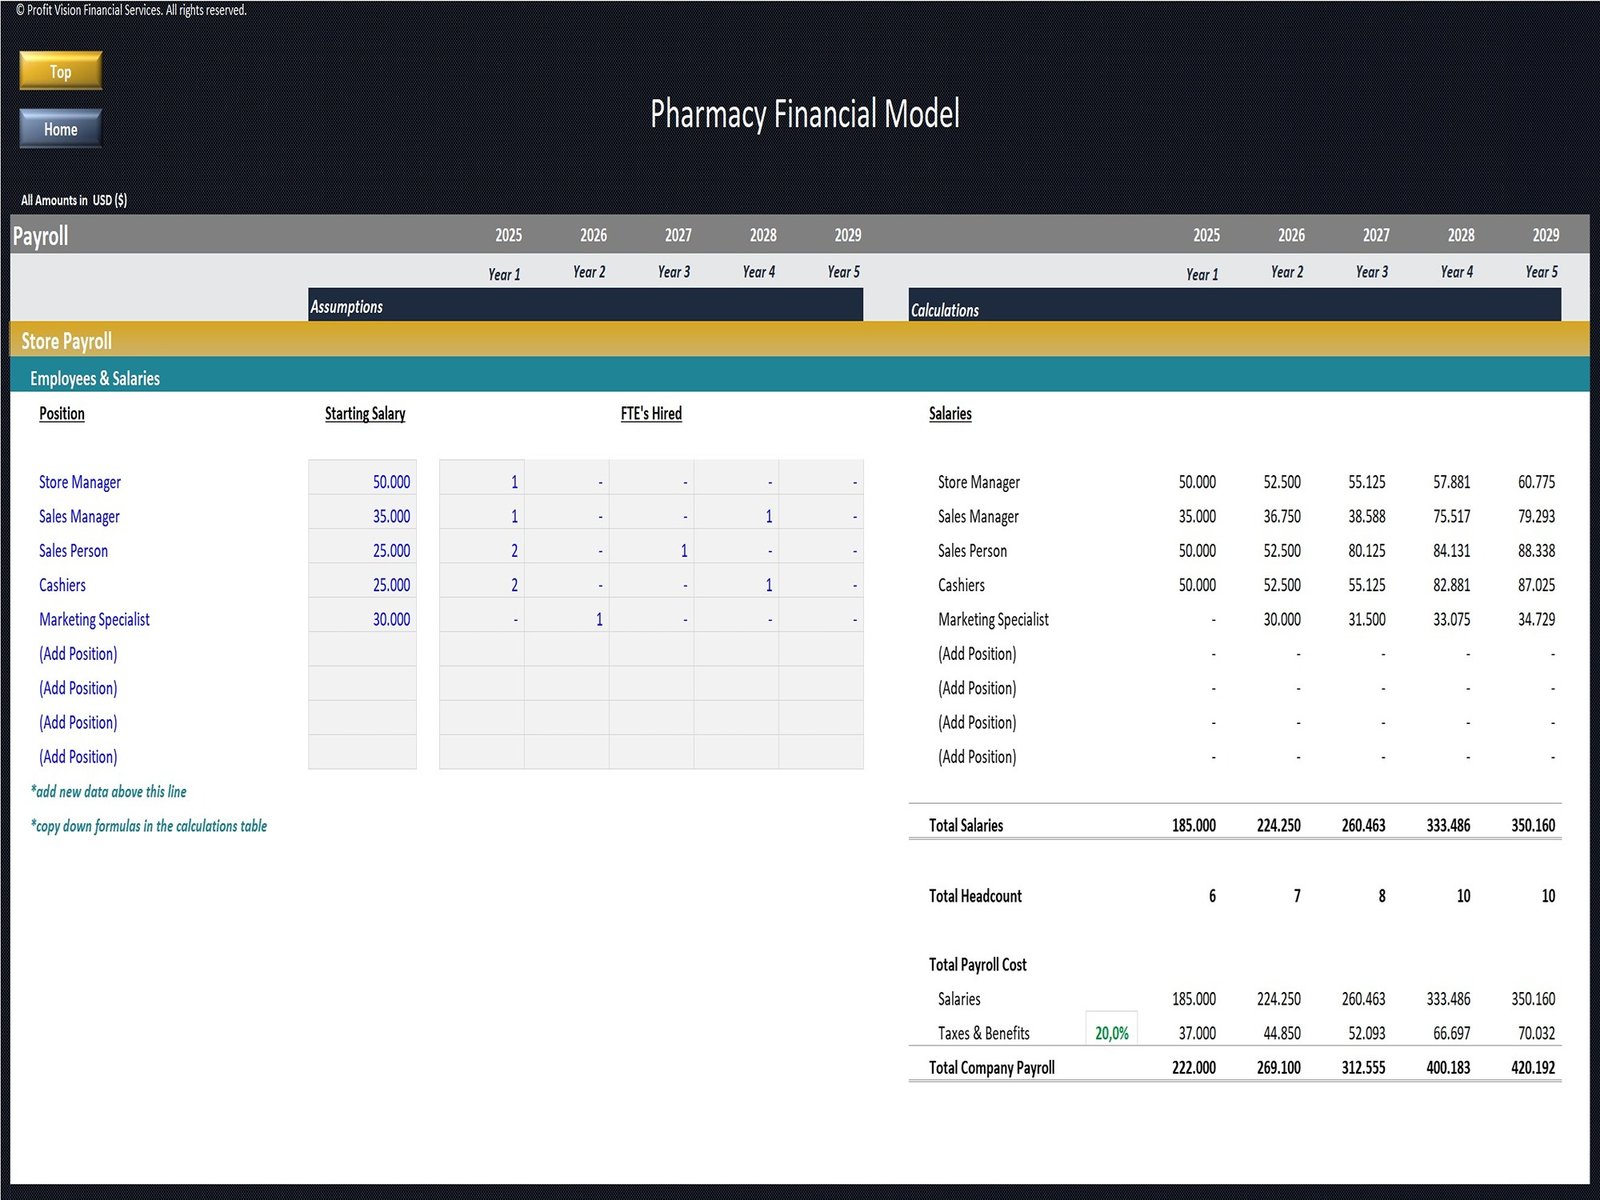Click the Store Manager position name
This screenshot has width=1600, height=1200.
(x=80, y=482)
